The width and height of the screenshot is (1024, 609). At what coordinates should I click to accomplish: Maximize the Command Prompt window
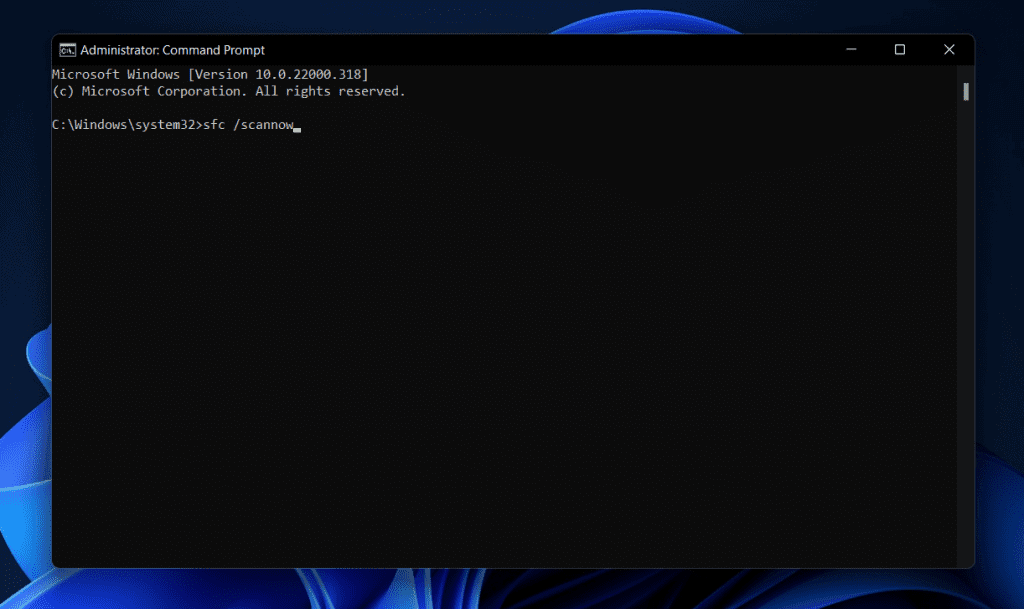pos(899,50)
